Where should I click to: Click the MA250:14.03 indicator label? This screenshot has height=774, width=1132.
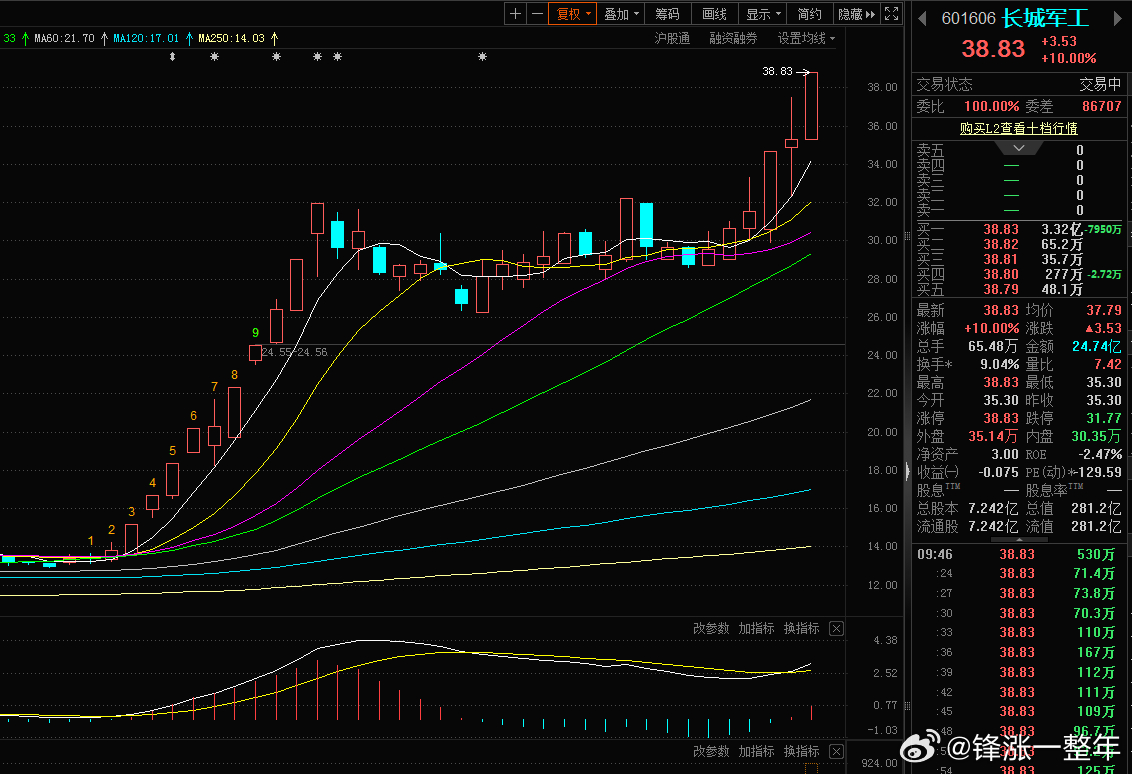231,38
